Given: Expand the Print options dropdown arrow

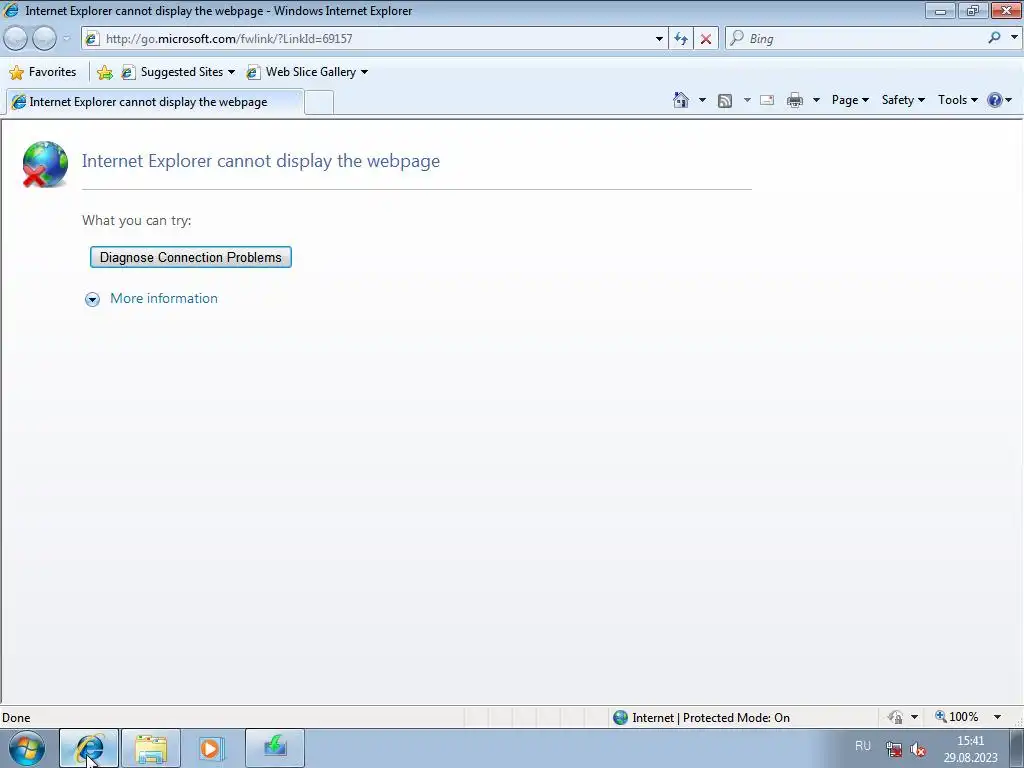Looking at the screenshot, I should [816, 100].
